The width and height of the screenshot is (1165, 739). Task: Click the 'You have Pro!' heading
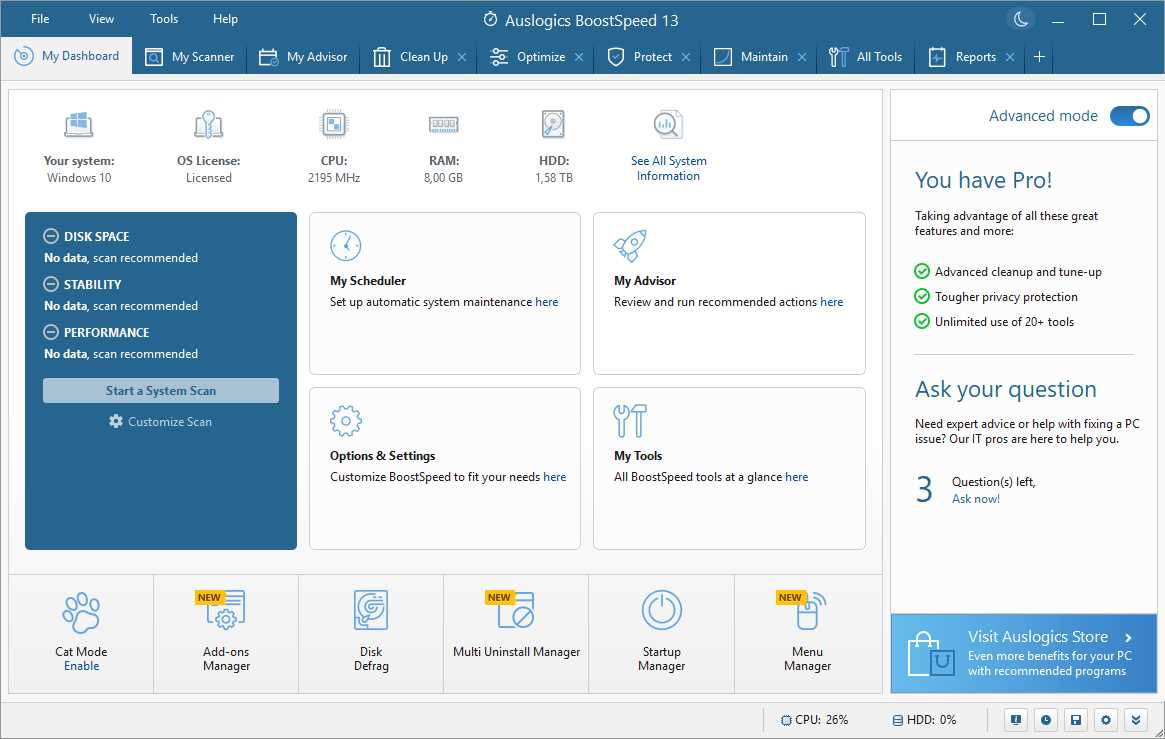point(984,180)
